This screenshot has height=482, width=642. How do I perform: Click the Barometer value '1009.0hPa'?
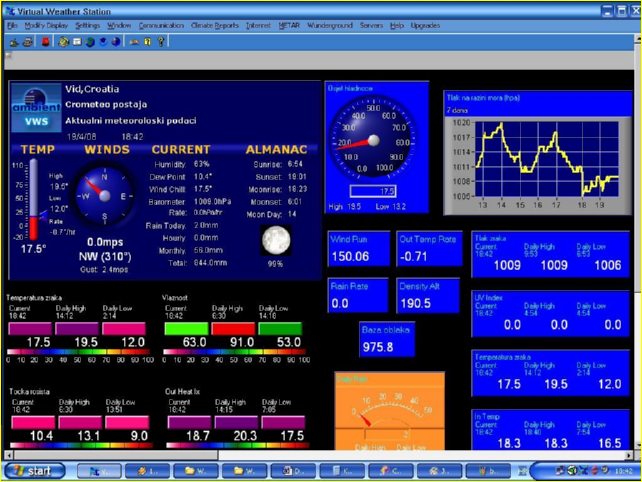click(x=212, y=202)
